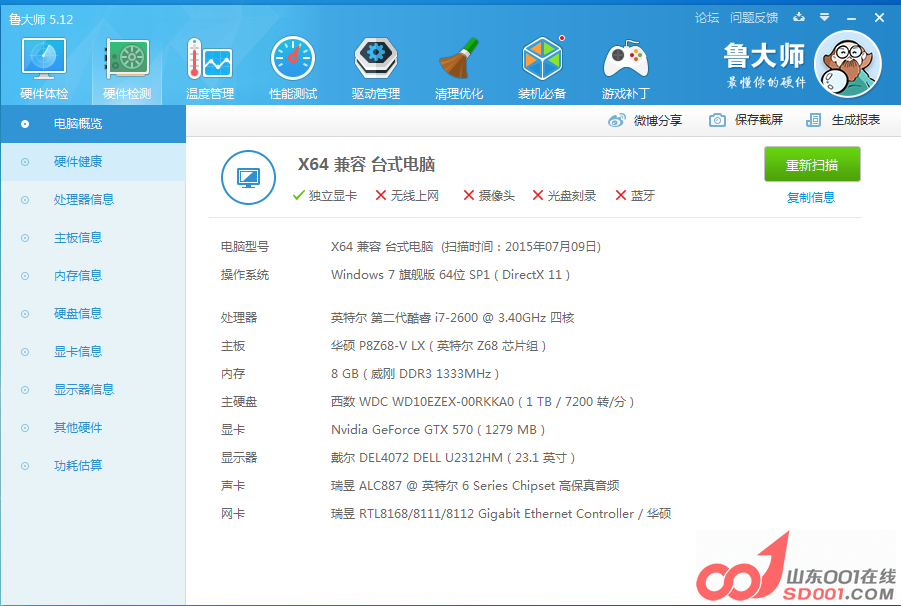The width and height of the screenshot is (901, 606).
Task: Minimize the 鲁大师 window
Action: (852, 18)
